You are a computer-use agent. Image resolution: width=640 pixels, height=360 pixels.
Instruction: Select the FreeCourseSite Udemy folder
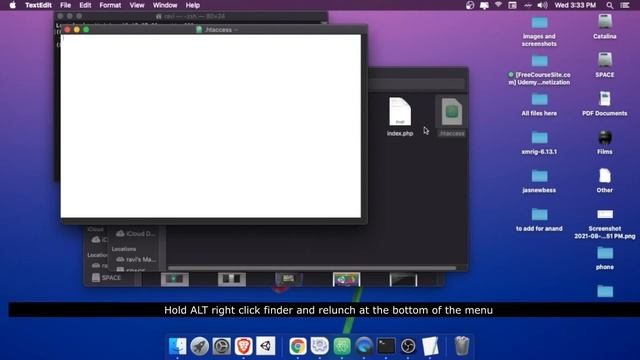[539, 69]
